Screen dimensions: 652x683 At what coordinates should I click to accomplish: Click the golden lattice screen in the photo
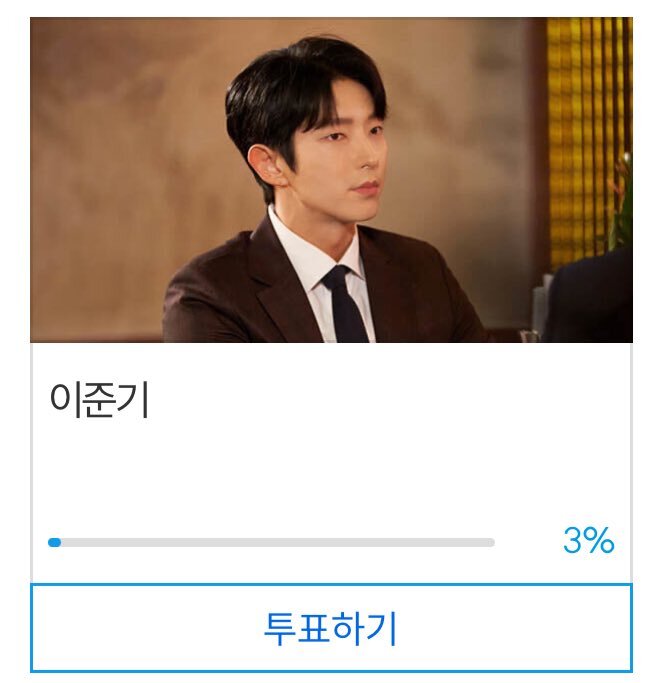pyautogui.click(x=588, y=139)
